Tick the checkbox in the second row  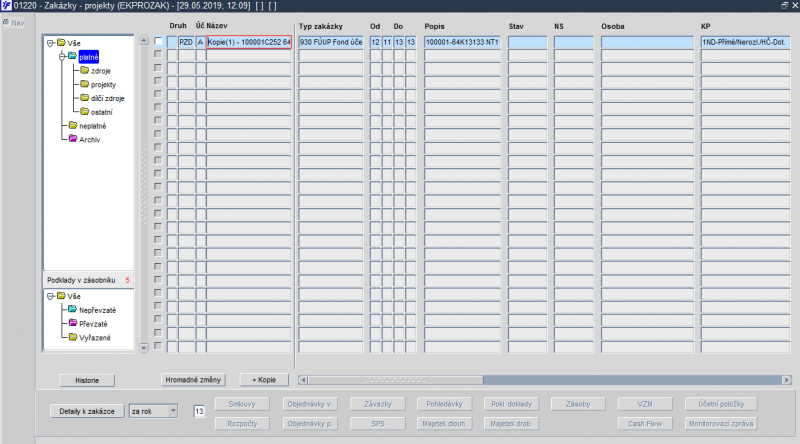158,54
